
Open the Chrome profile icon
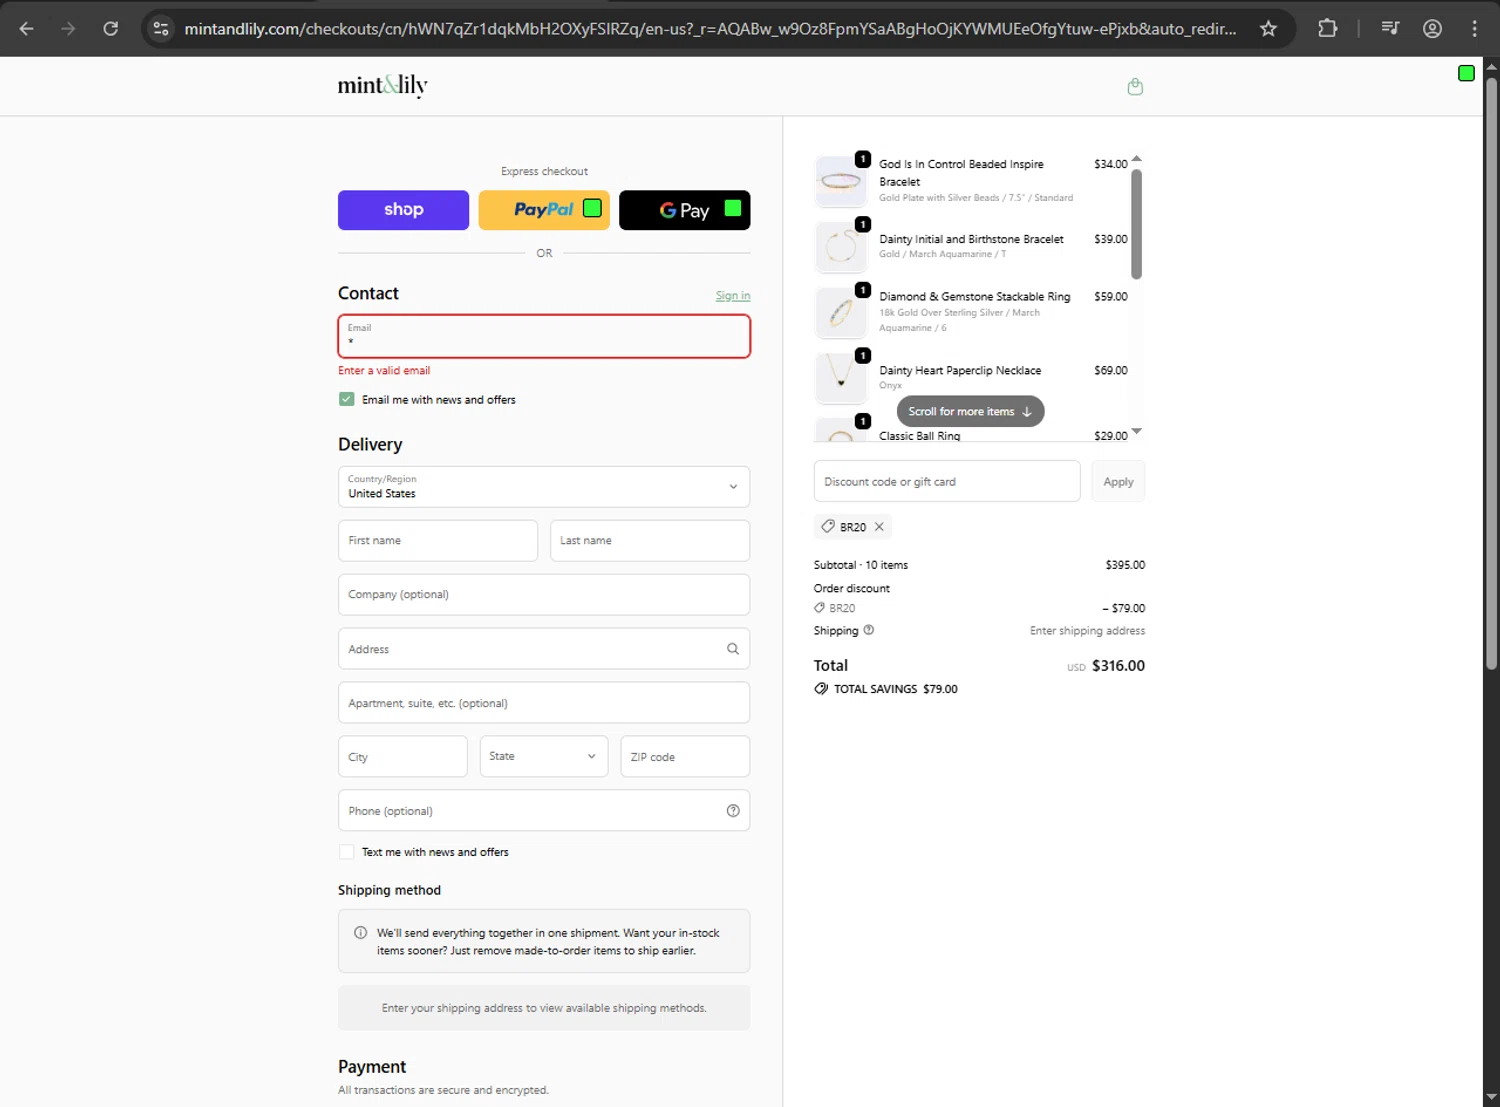click(1432, 29)
